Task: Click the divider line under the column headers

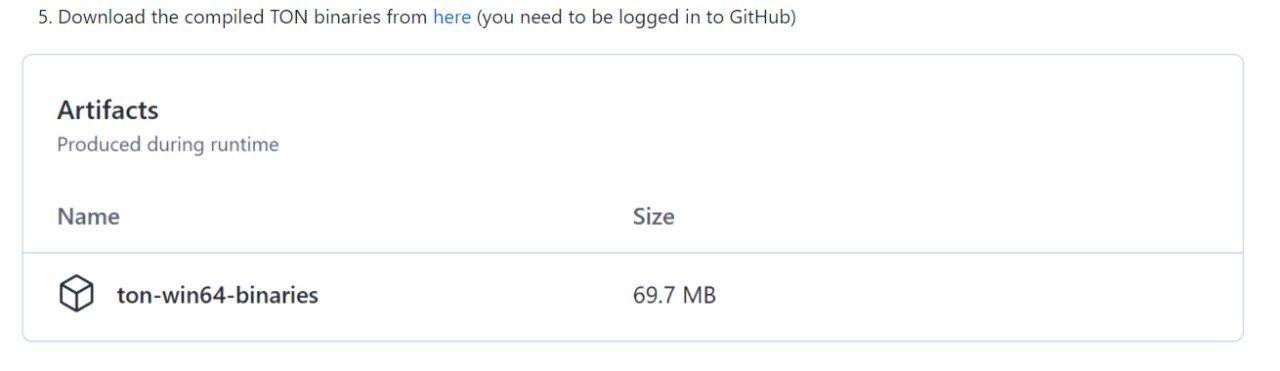Action: (x=632, y=253)
